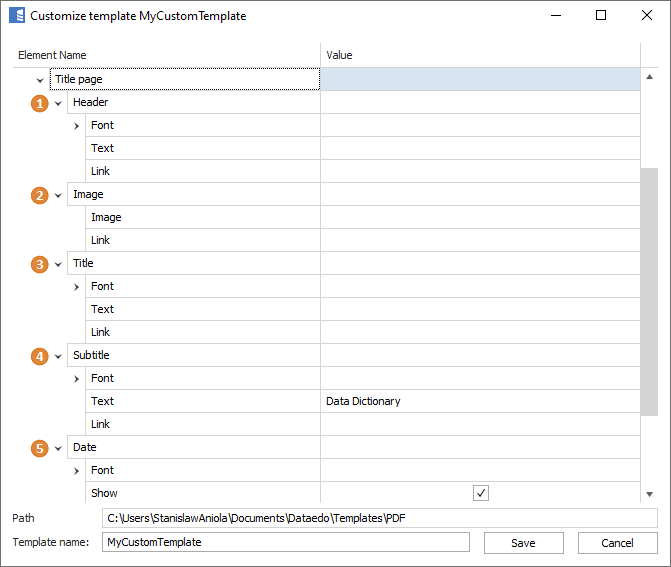Click the Path text field
Viewport: 671px width, 567px height.
pos(379,518)
